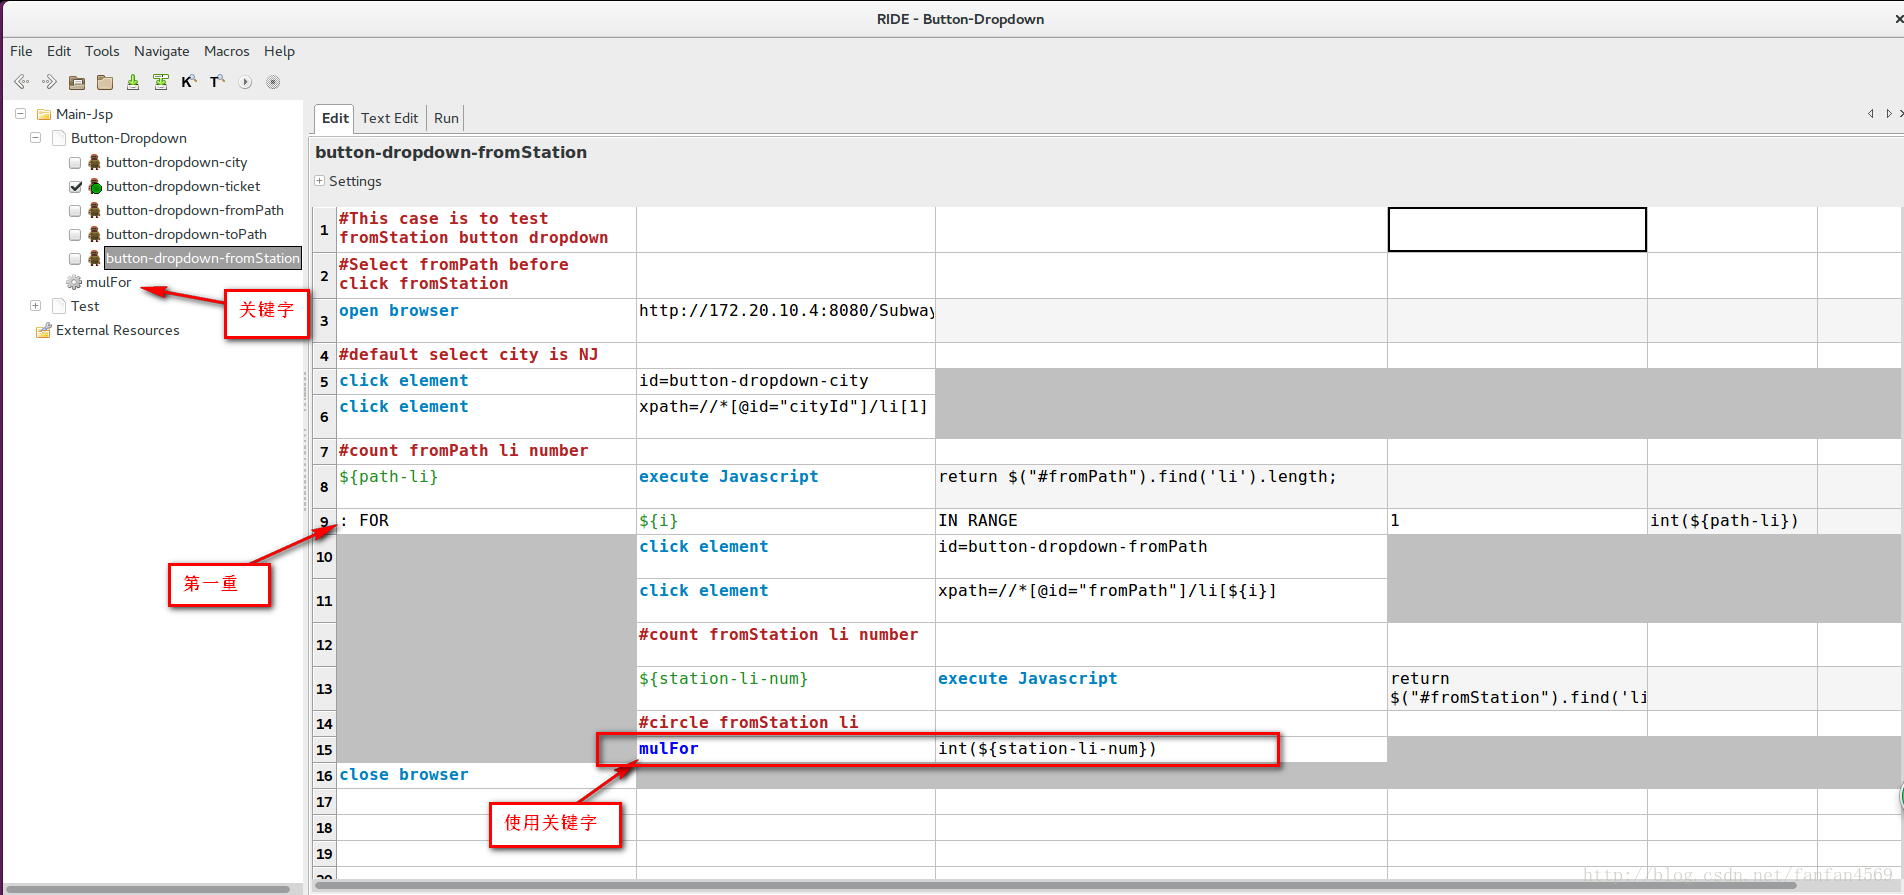Collapse the Main-Jsp tree node

(x=20, y=114)
